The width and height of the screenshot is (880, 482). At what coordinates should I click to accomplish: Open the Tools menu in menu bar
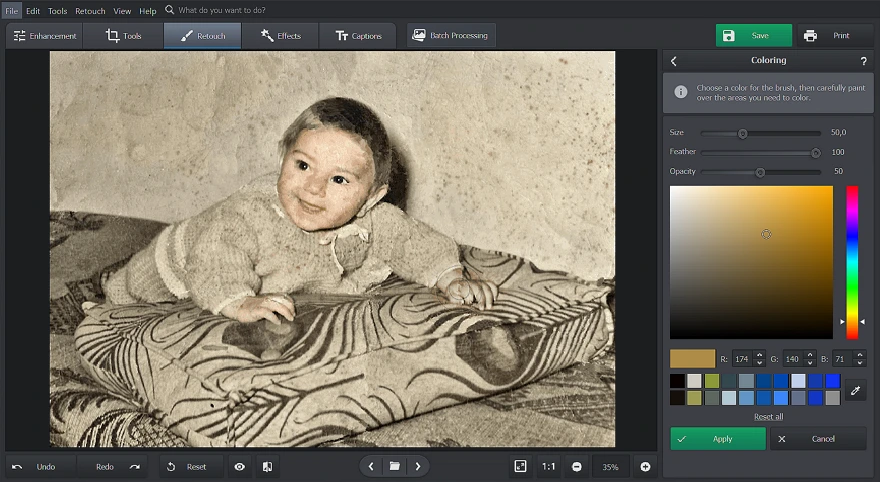[x=57, y=11]
